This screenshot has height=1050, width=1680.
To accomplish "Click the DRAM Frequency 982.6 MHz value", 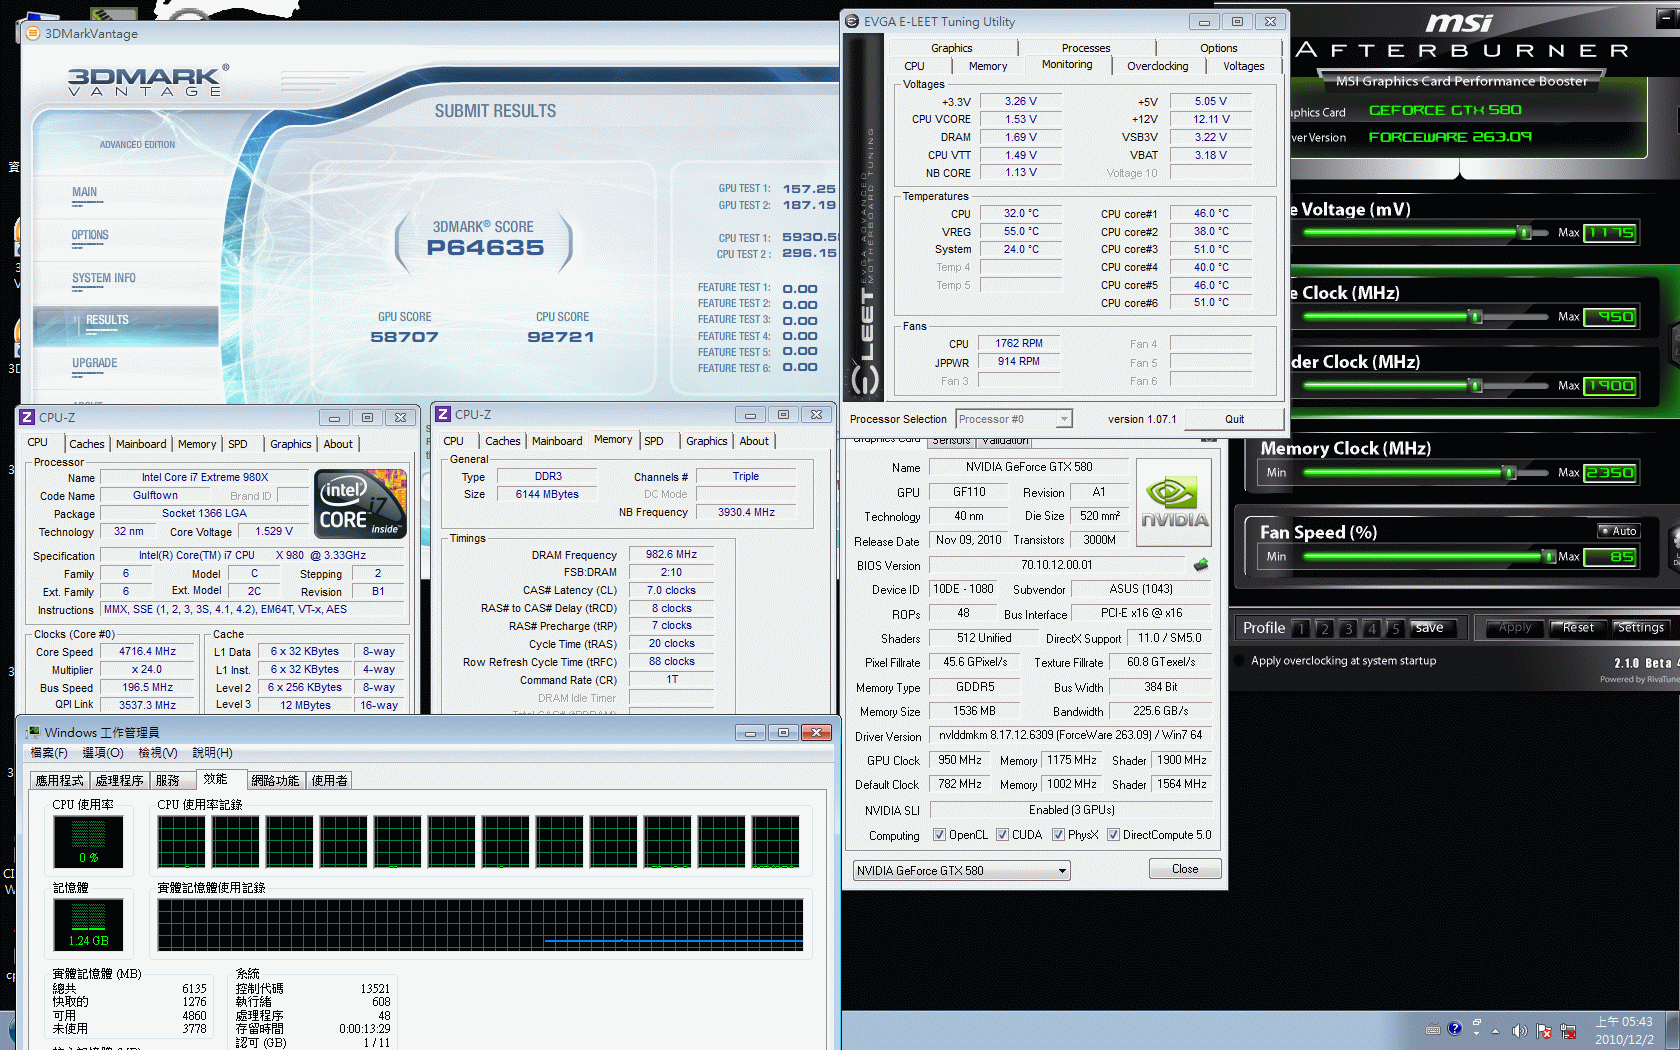I will click(x=671, y=555).
